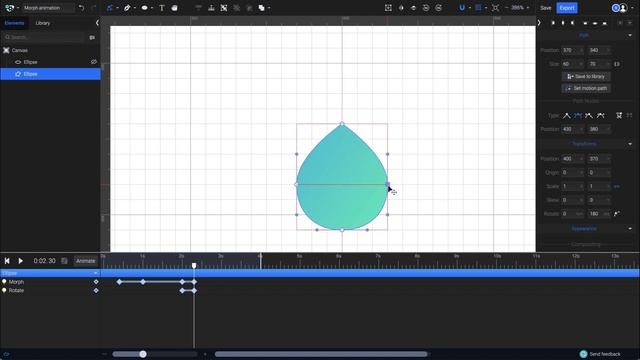Click the align vertically toolbar icon

(x=211, y=8)
